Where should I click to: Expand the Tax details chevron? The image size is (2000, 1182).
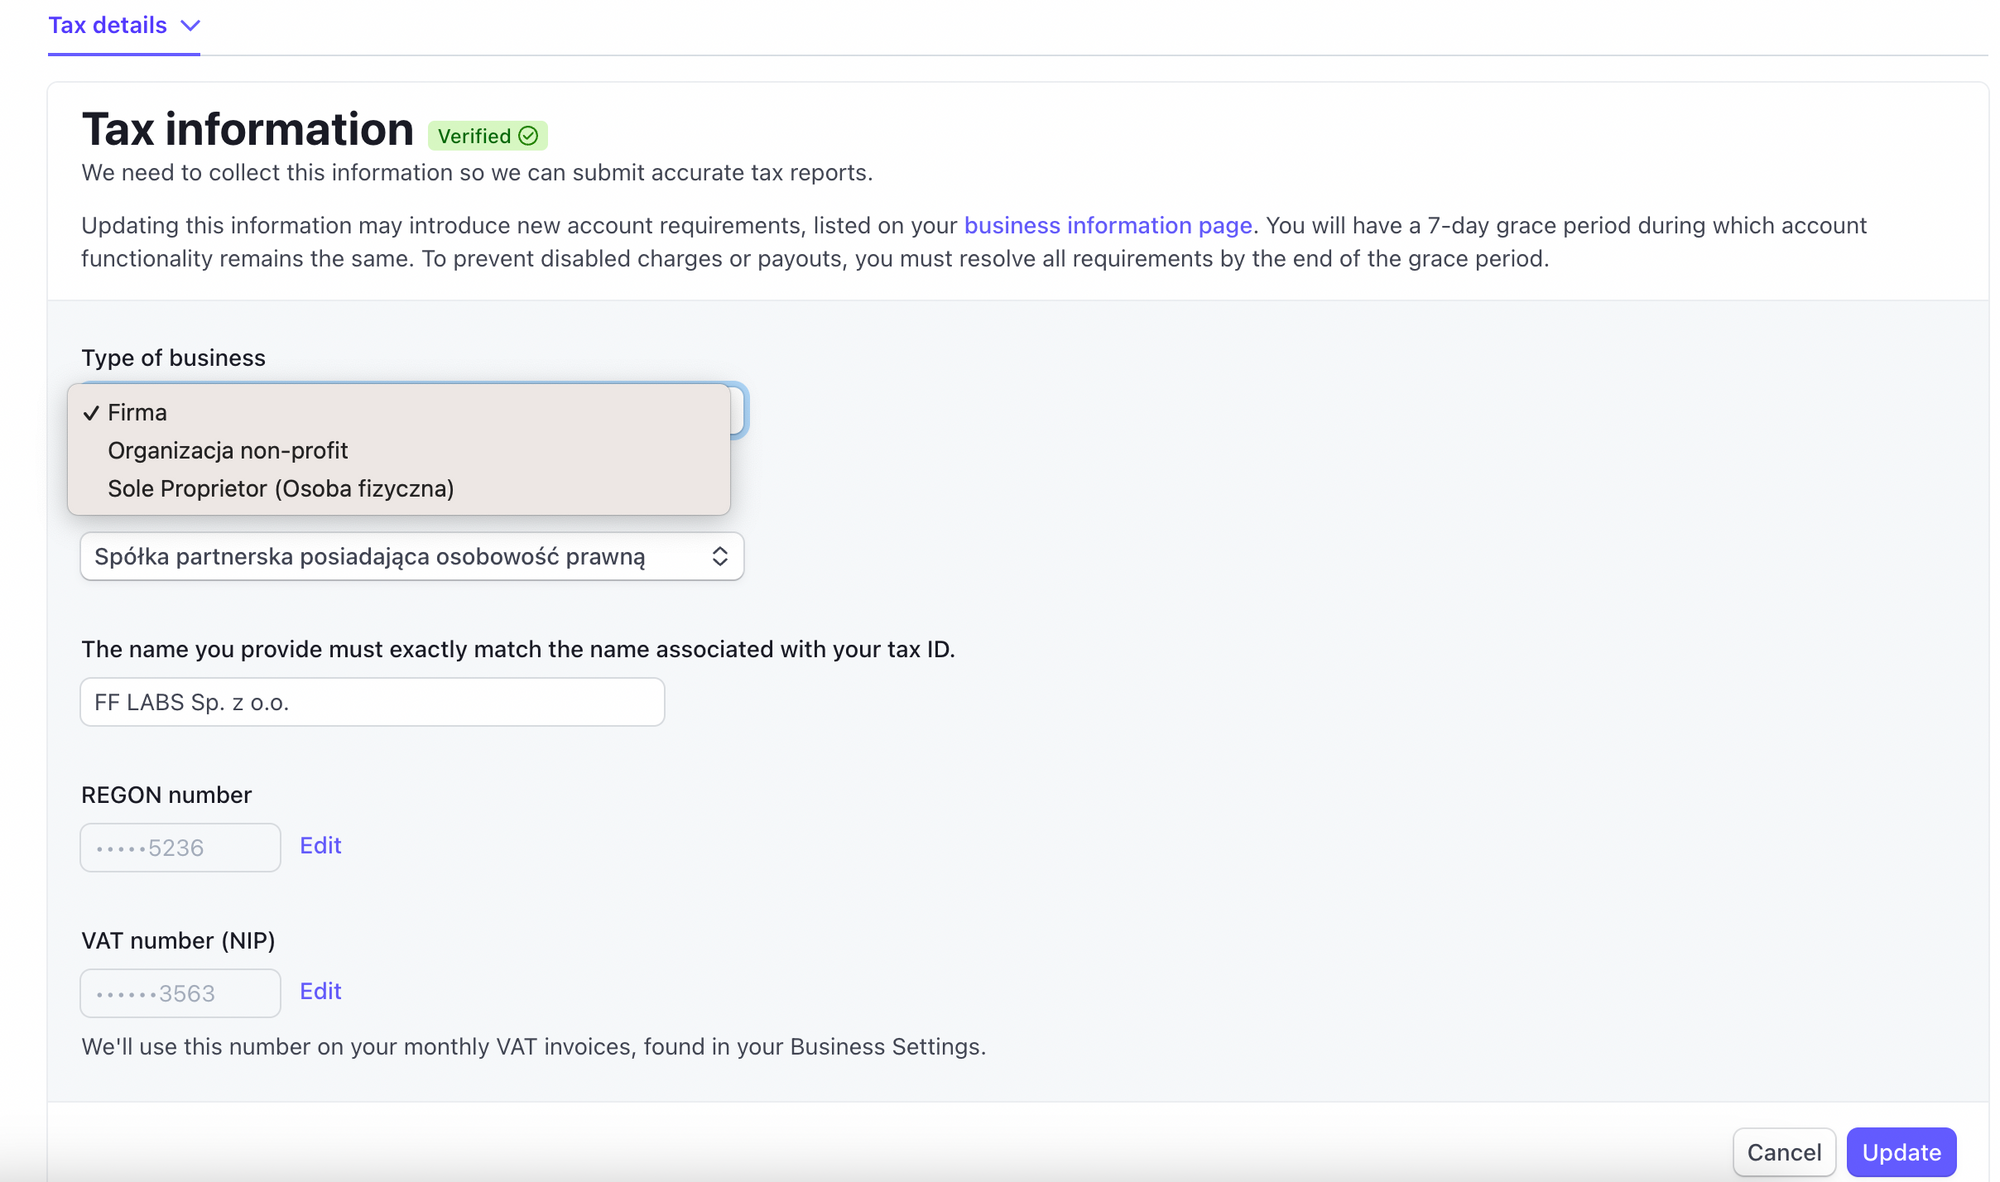(190, 26)
